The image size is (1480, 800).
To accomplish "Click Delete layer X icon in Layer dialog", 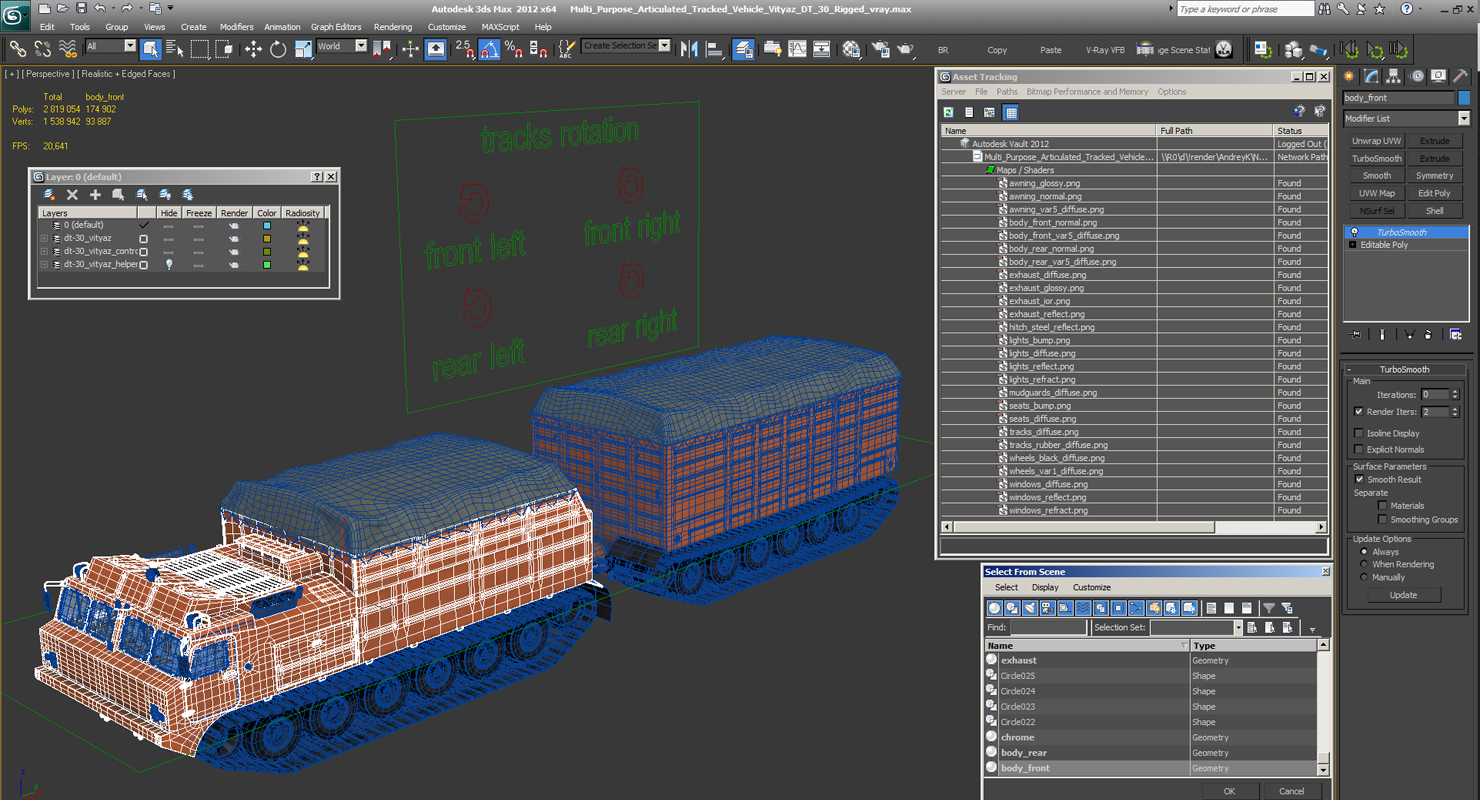I will pyautogui.click(x=72, y=194).
